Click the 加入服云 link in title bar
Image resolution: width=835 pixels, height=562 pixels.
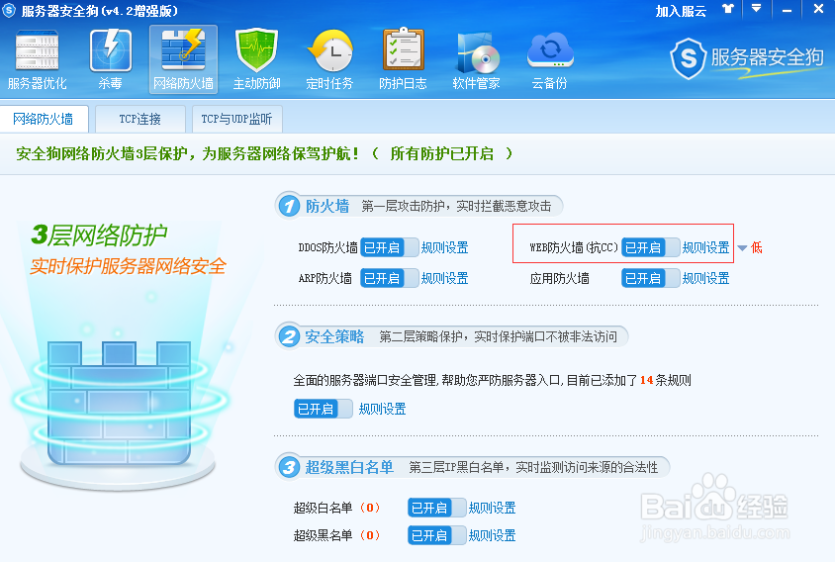pos(681,11)
